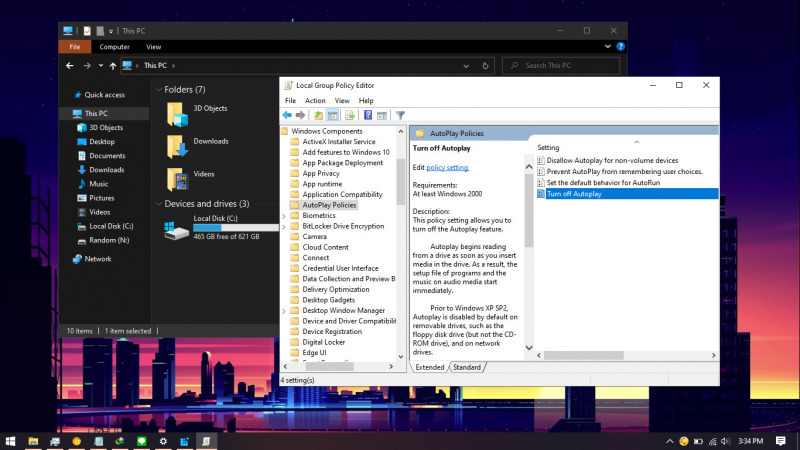Click the Export List toolbar icon

click(x=349, y=115)
